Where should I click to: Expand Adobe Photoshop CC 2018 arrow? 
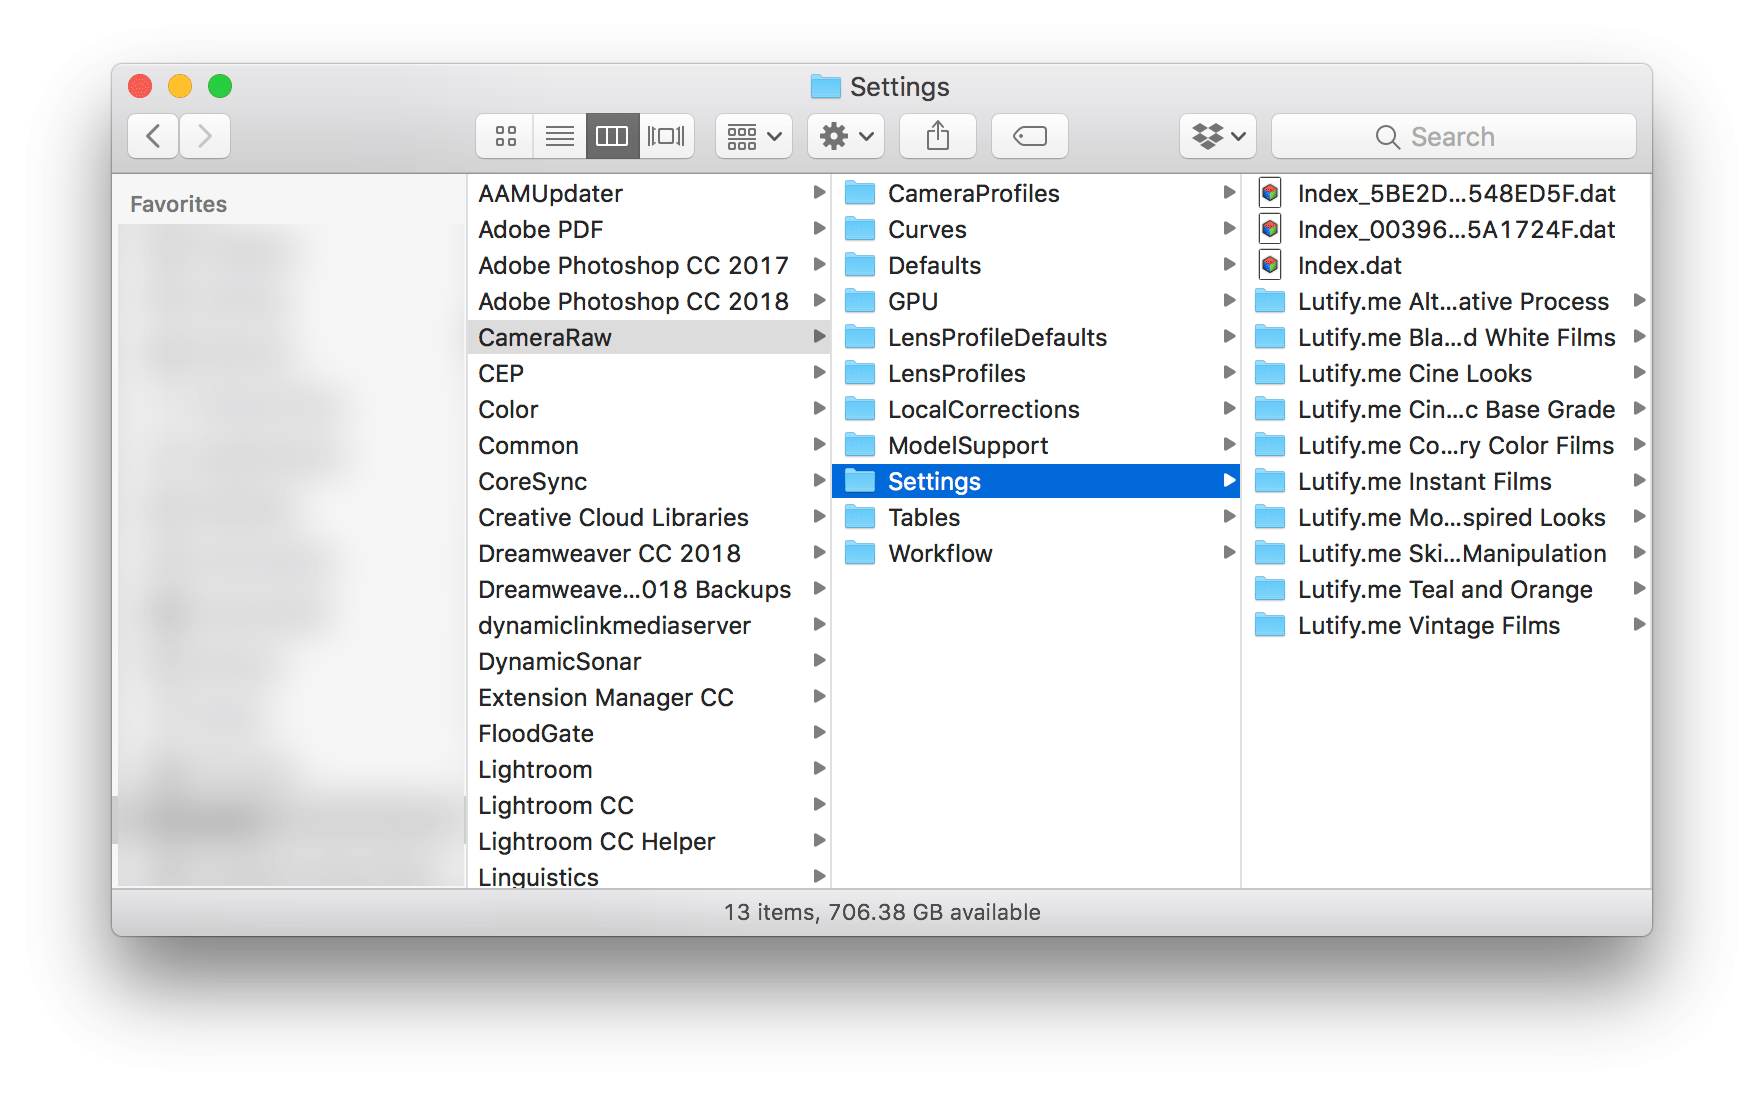click(819, 300)
